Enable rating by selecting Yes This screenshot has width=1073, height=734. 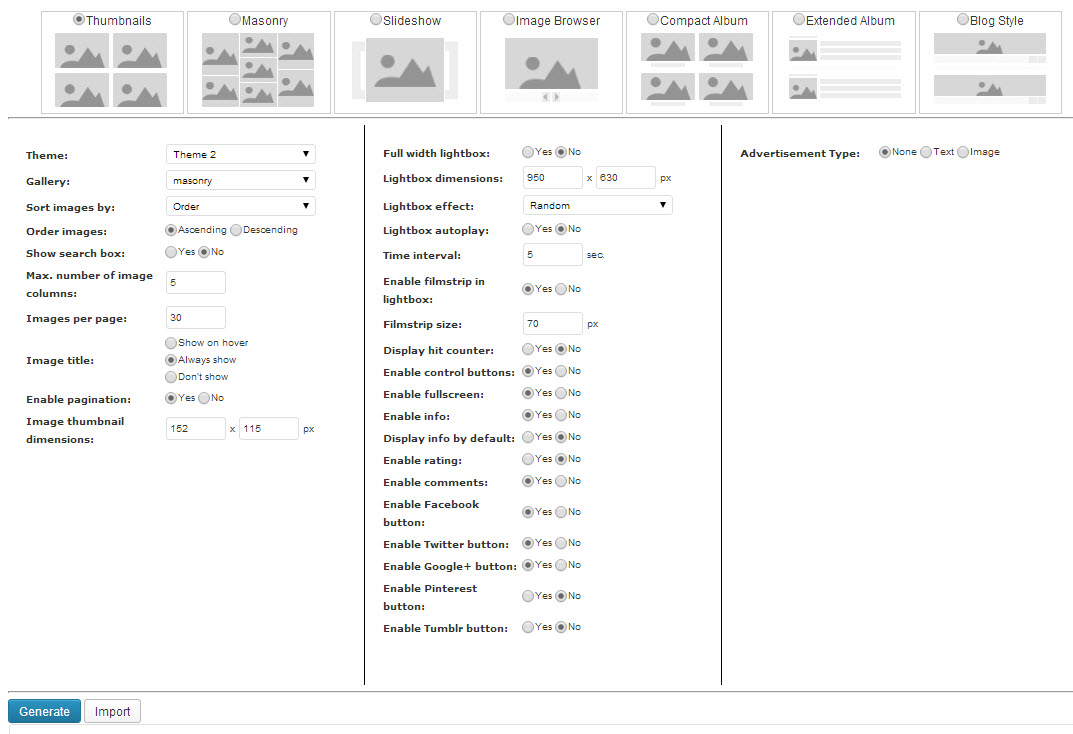[x=528, y=459]
